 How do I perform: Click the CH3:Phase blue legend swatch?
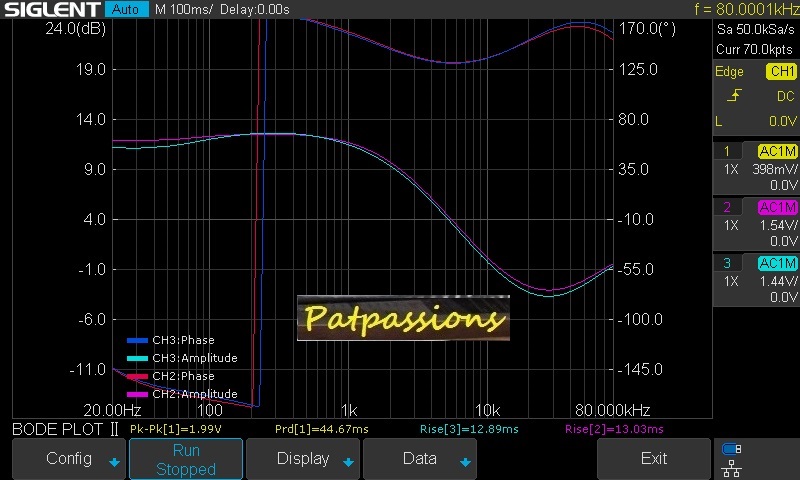[137, 340]
